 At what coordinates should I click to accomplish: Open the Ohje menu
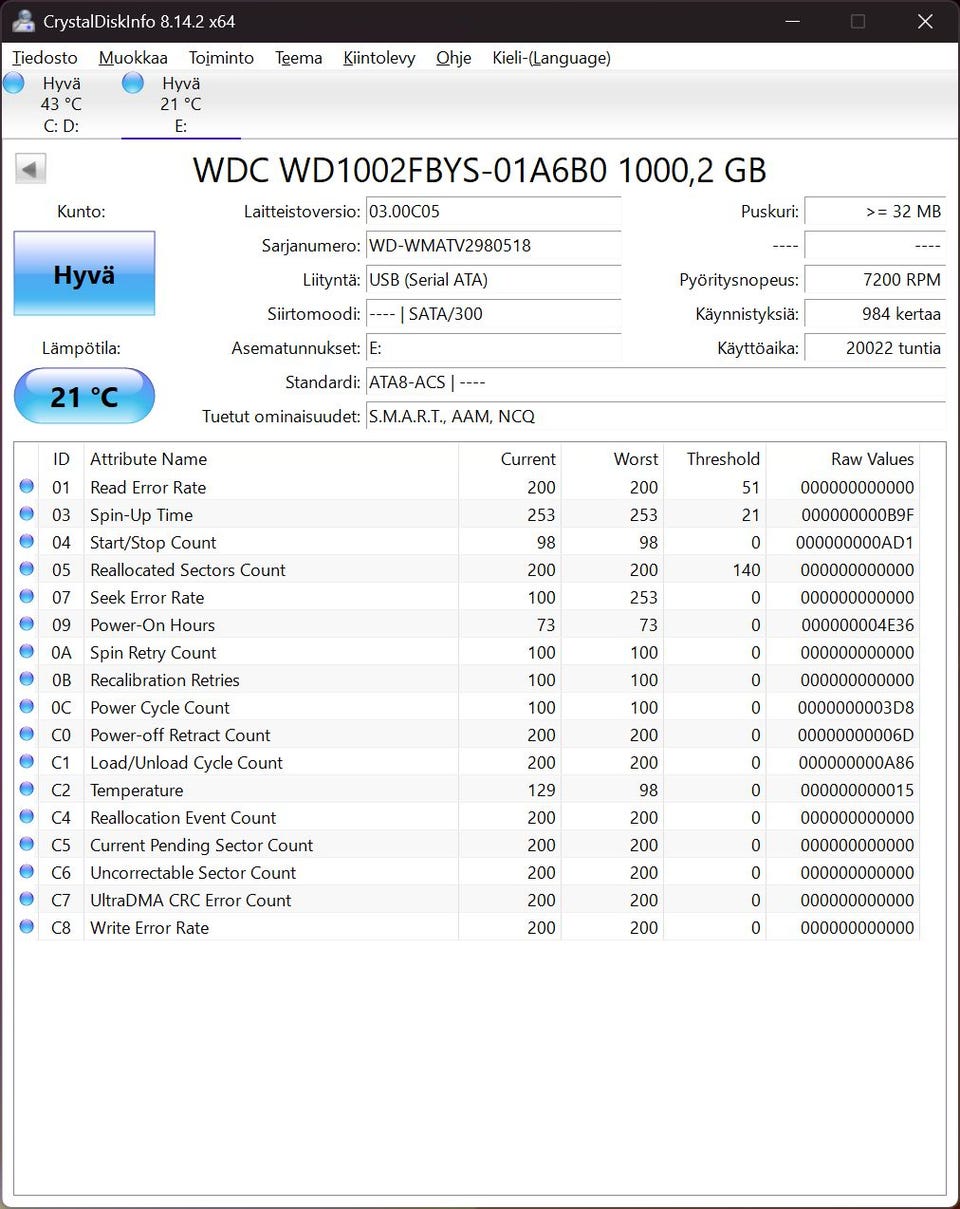pos(454,58)
